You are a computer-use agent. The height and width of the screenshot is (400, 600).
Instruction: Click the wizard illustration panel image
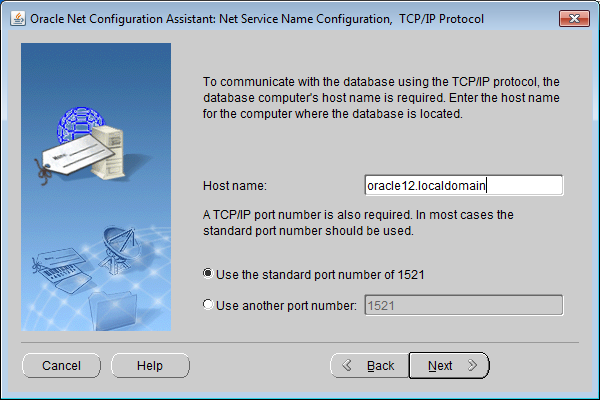point(96,187)
